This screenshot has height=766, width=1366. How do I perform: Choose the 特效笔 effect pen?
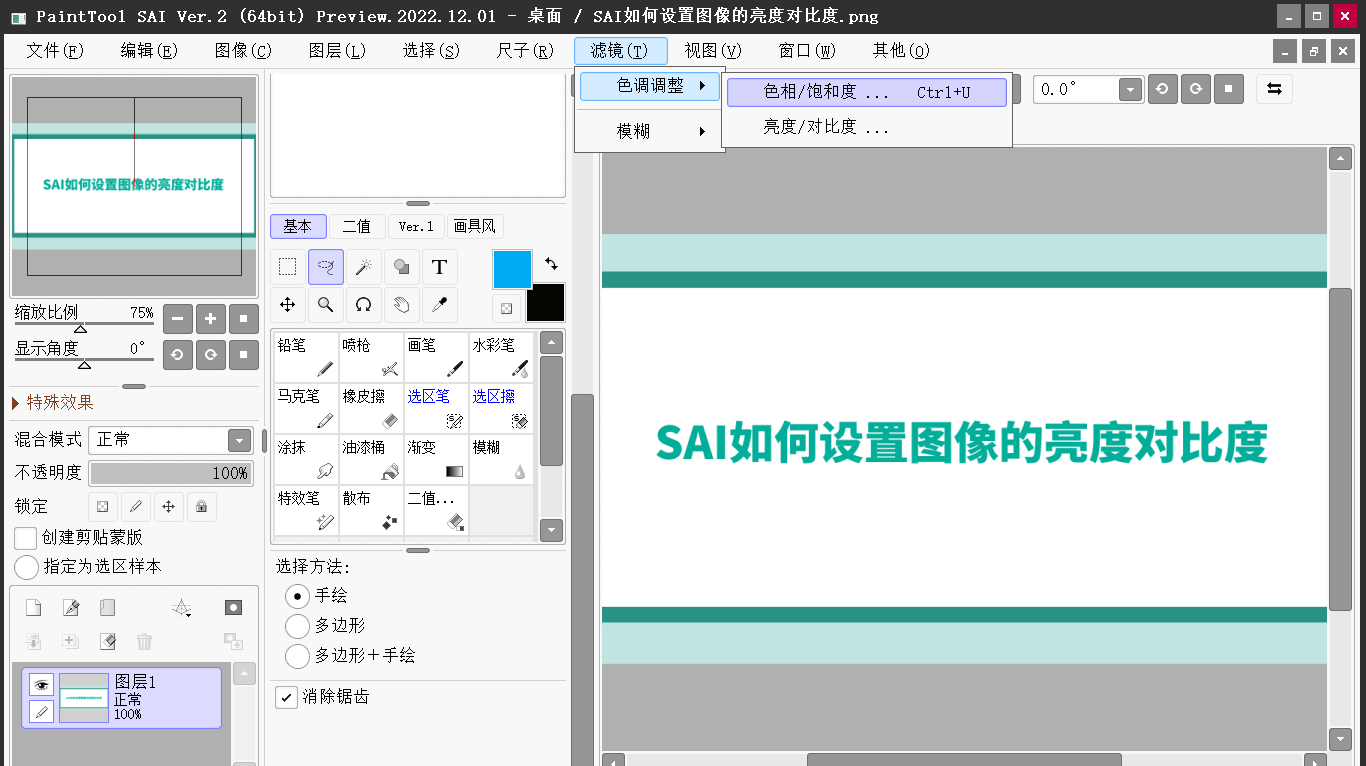tap(306, 510)
